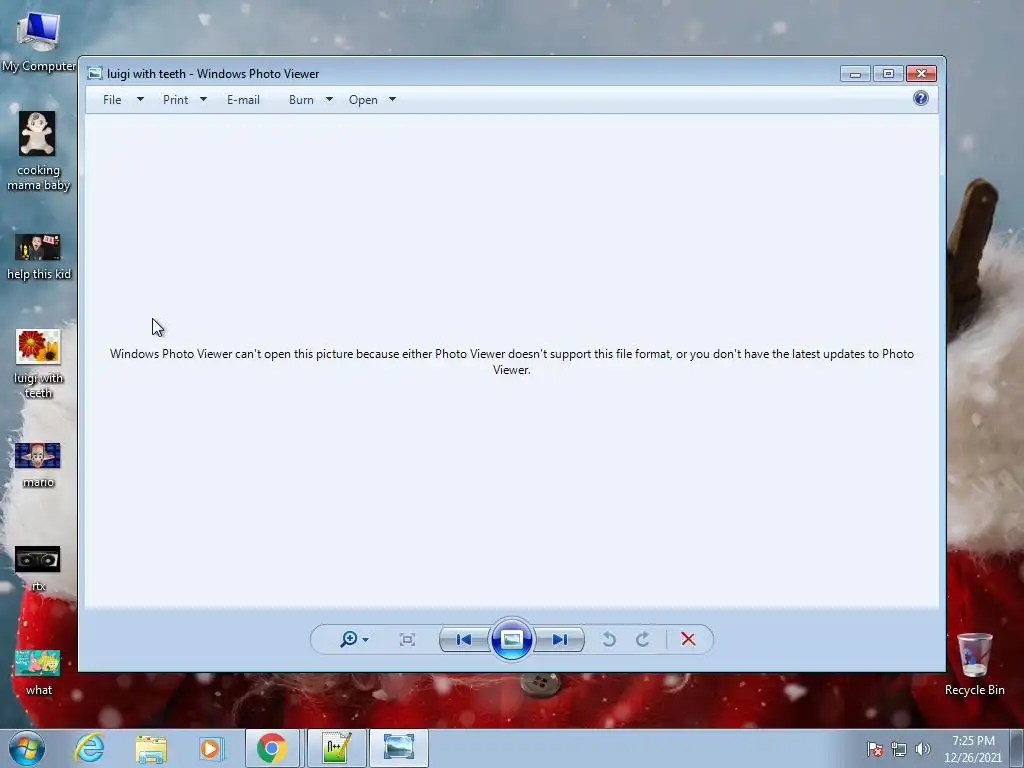Screen dimensions: 1024x768
Task: Open the volume speaker icon
Action: (x=922, y=749)
